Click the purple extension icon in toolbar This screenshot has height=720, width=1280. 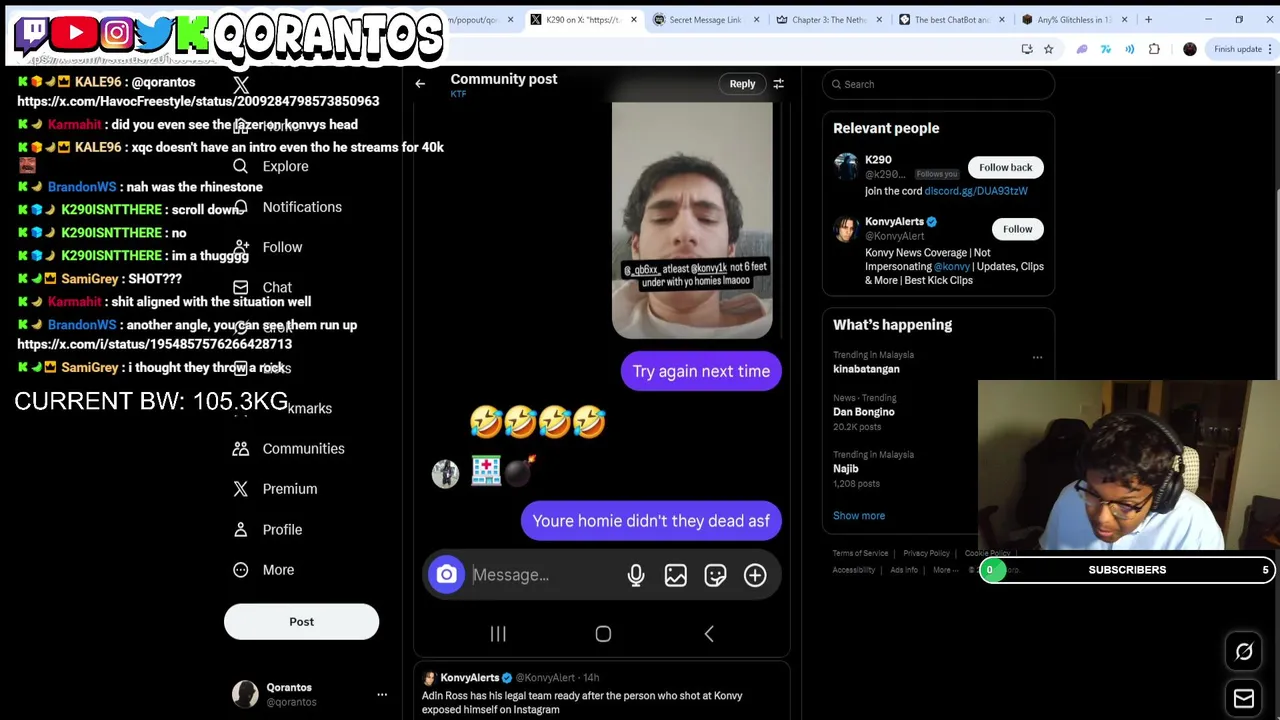point(1081,49)
